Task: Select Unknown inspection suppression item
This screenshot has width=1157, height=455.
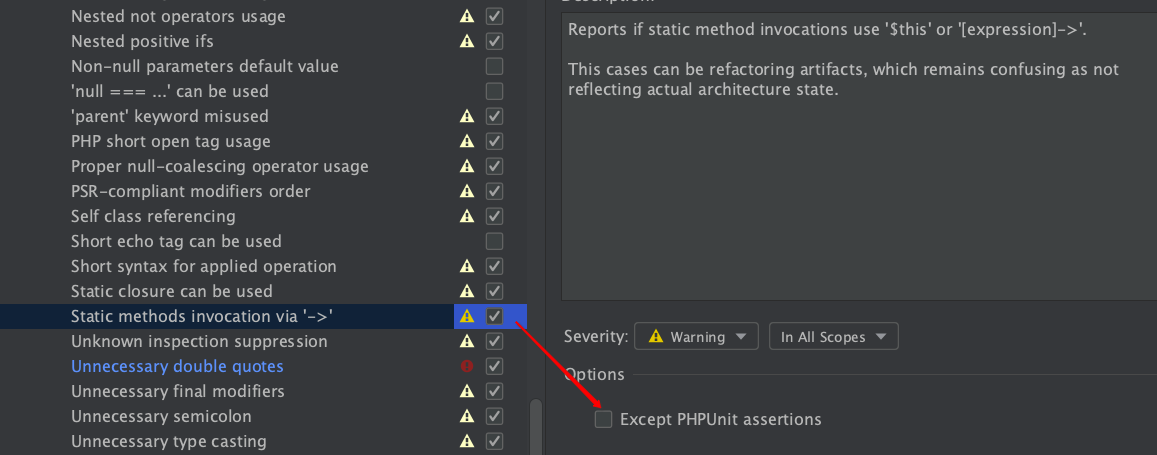Action: [199, 341]
